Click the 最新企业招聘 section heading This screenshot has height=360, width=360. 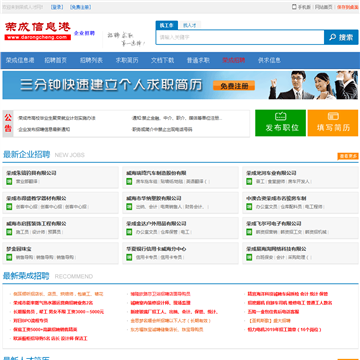26,155
